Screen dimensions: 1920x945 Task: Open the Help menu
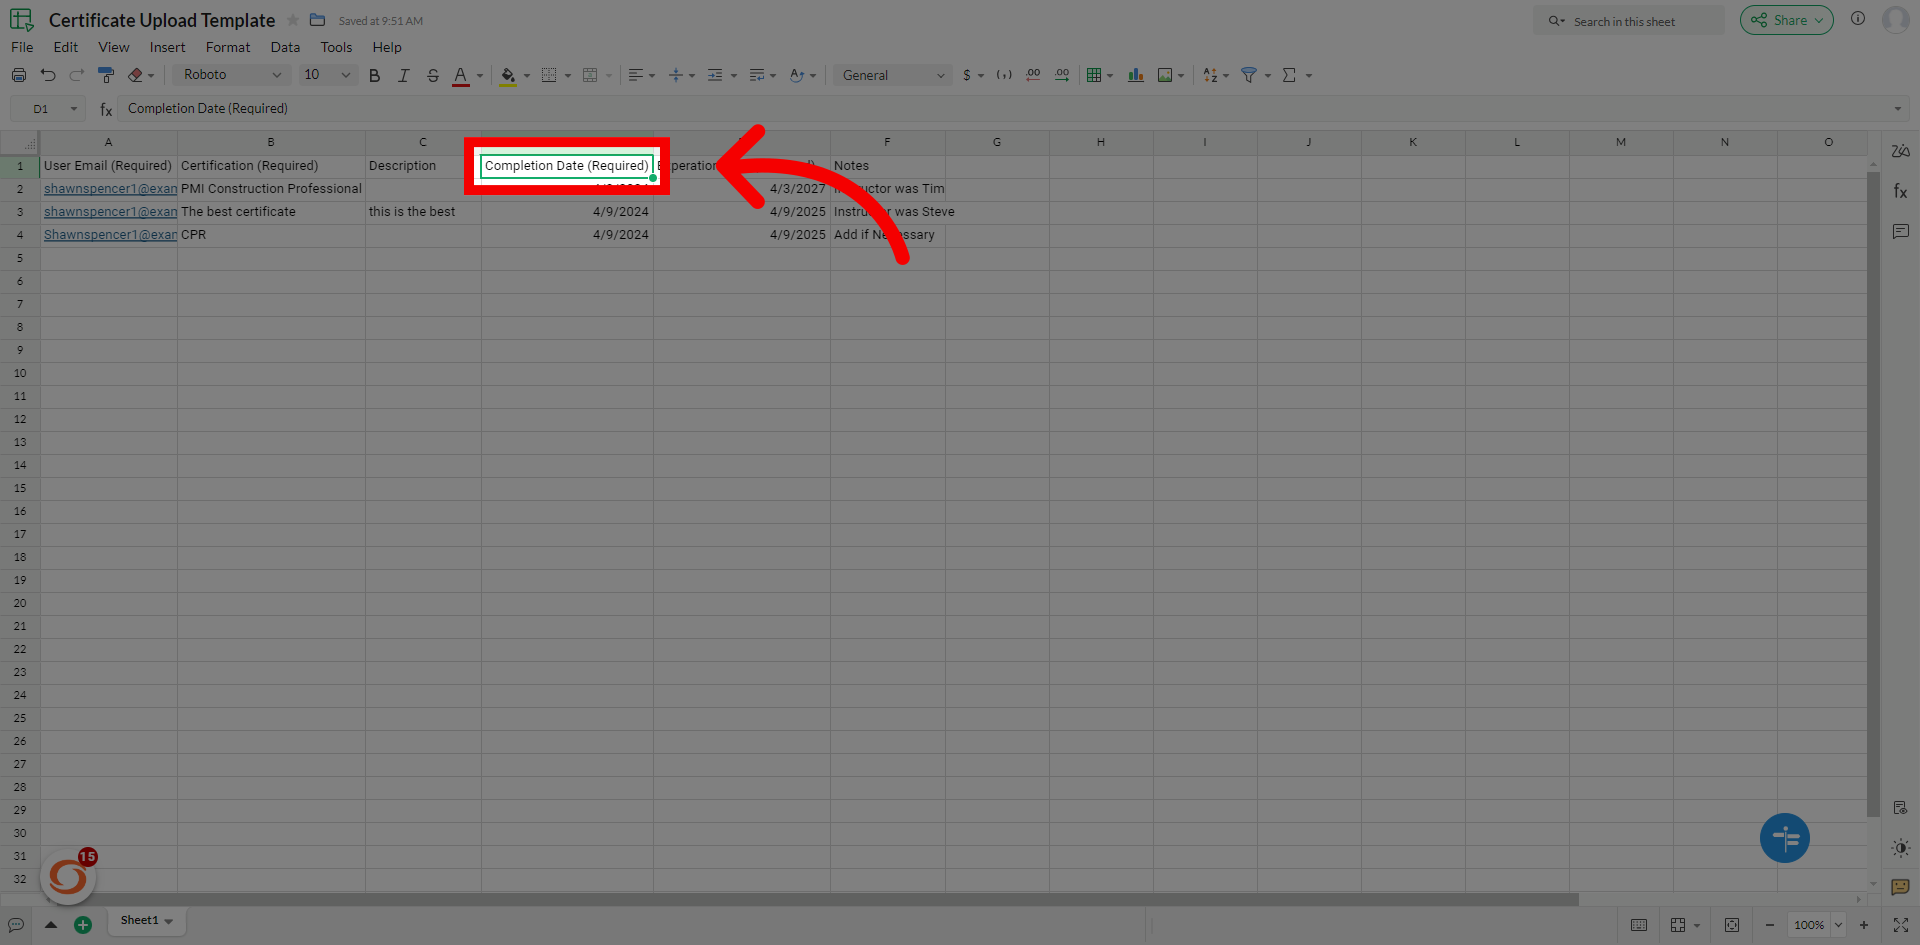tap(387, 47)
